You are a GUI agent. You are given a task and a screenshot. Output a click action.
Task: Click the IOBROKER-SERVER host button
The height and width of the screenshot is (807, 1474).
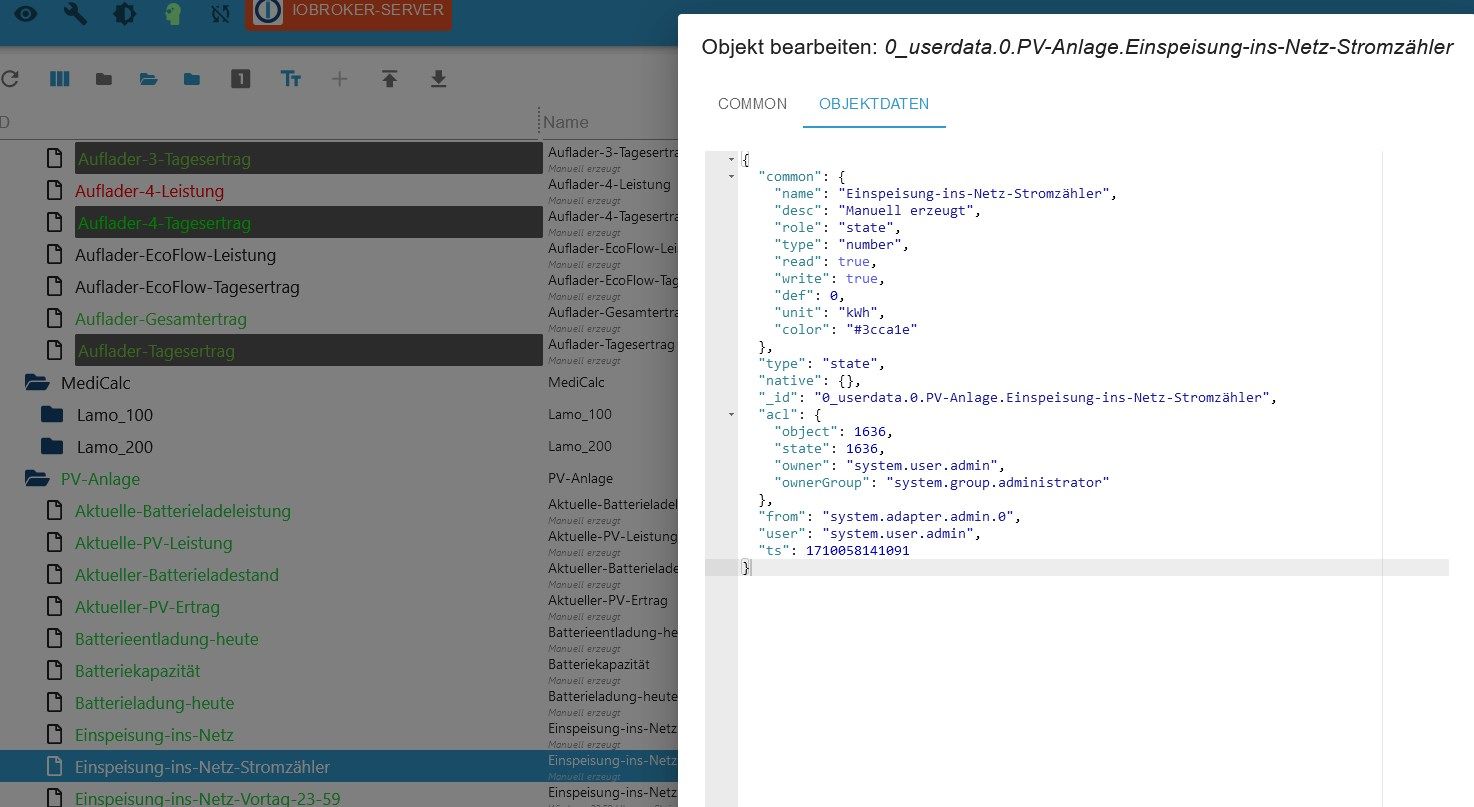348,12
